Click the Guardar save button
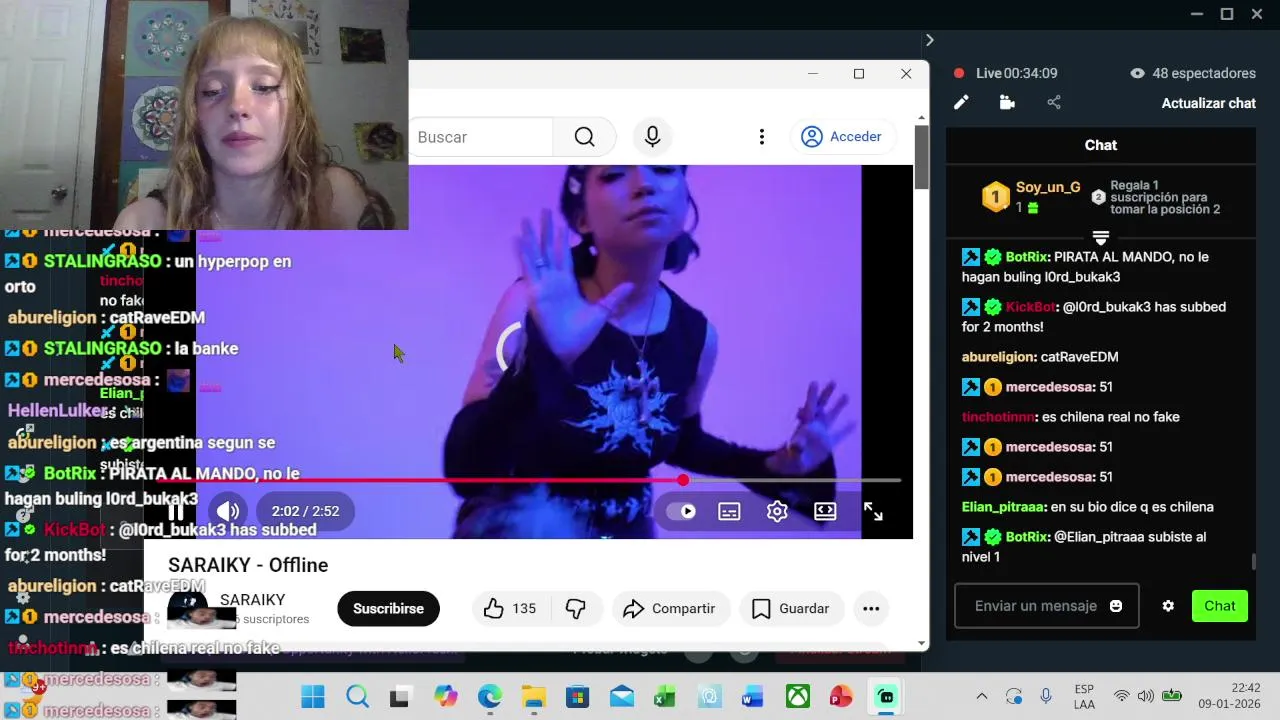The width and height of the screenshot is (1280, 720). pos(791,608)
